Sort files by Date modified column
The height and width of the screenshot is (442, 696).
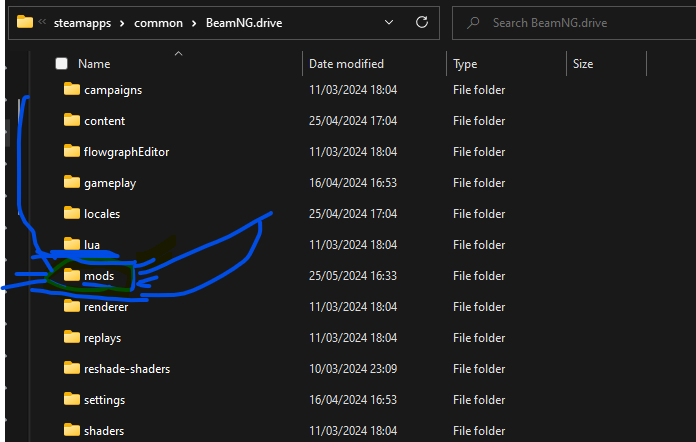[x=345, y=64]
